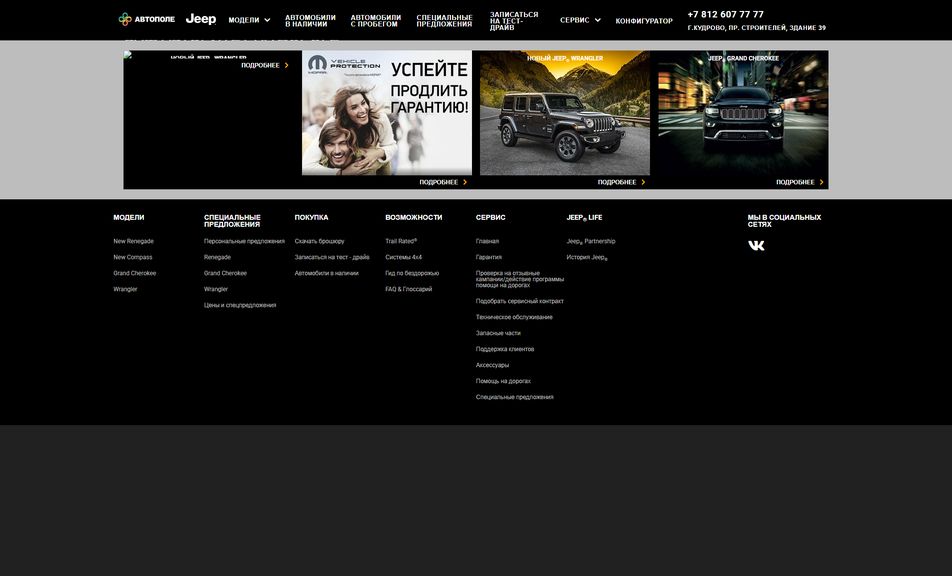Open the Персональные предложения footer link

244,242
